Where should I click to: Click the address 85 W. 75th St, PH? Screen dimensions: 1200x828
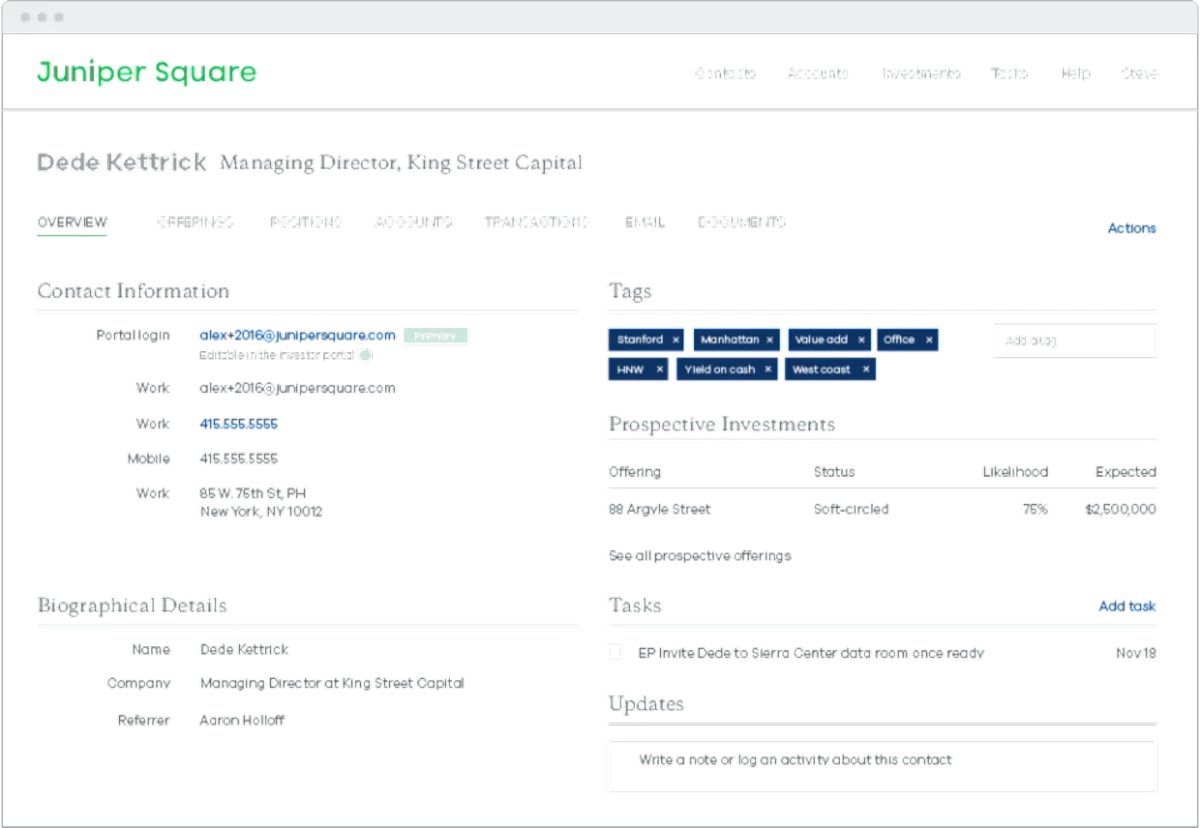point(253,493)
